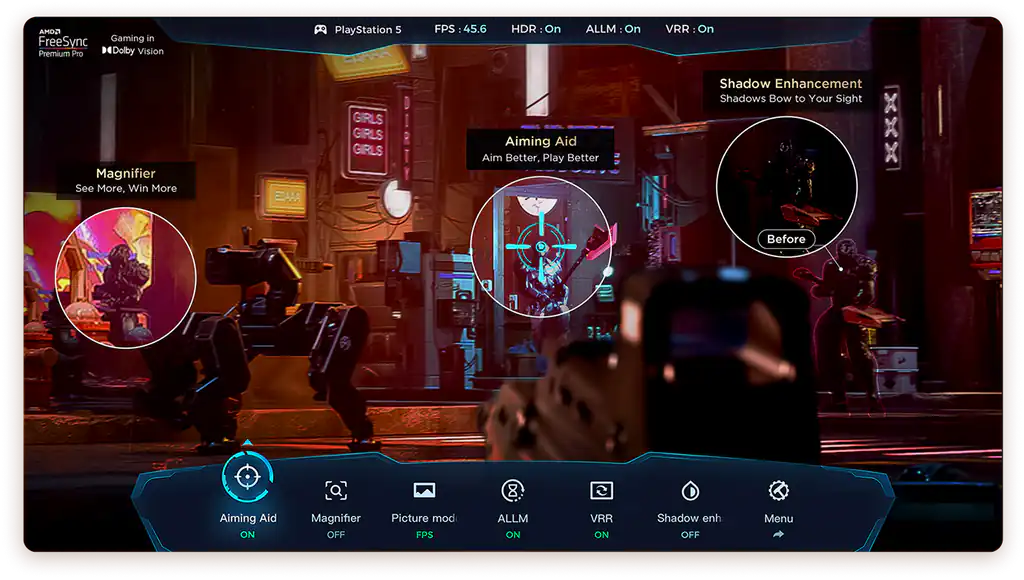The width and height of the screenshot is (1024, 580).
Task: Click the PlayStation 5 controller icon
Action: (x=321, y=29)
